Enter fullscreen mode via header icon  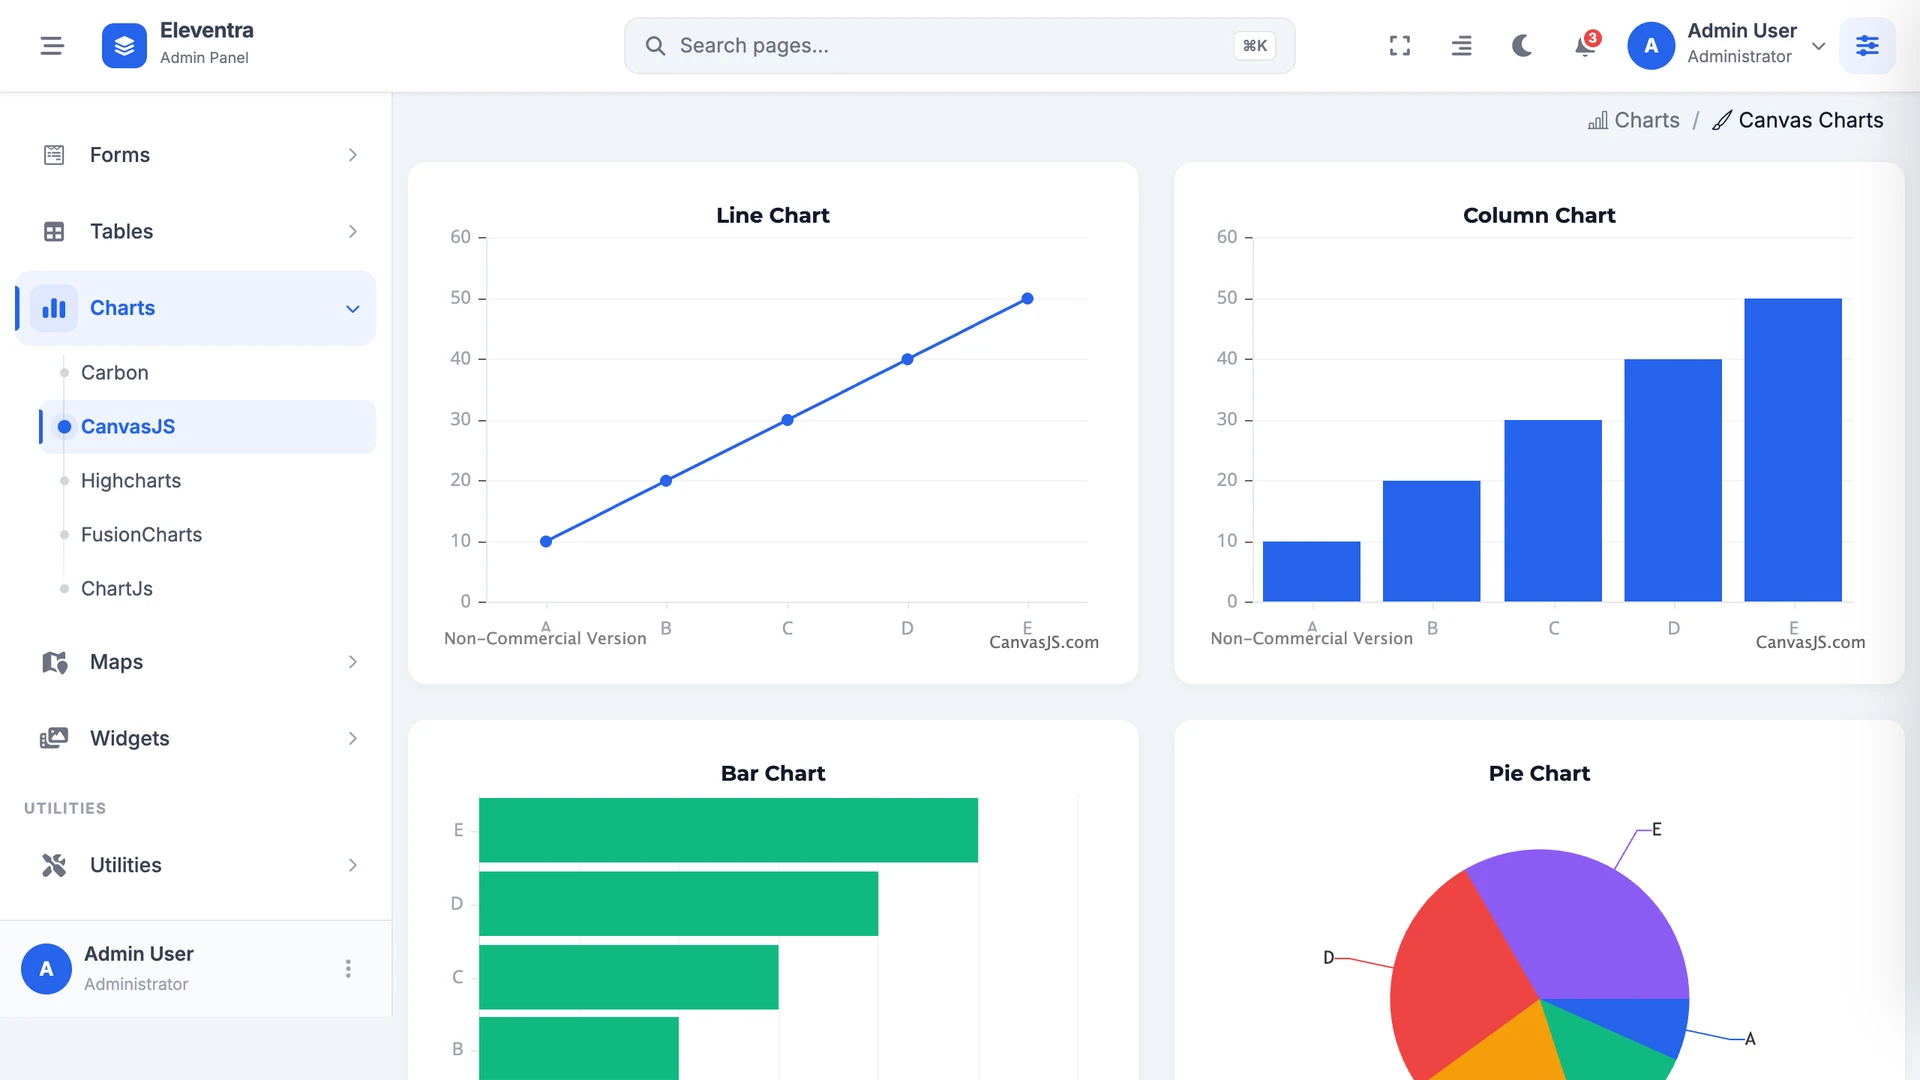click(1400, 46)
